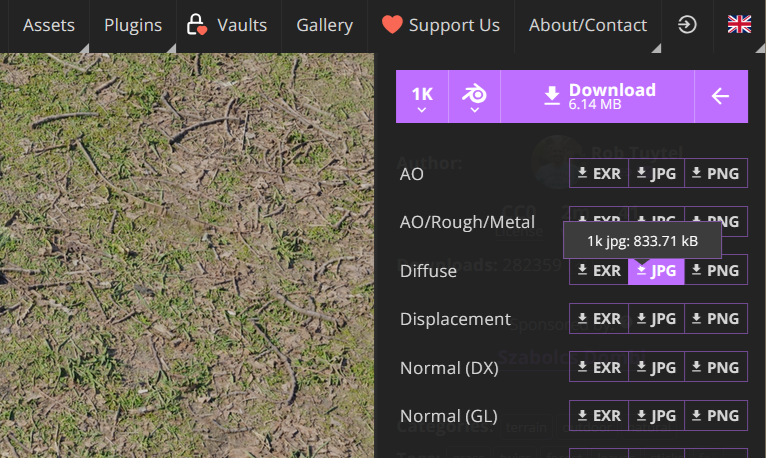Open the UK flag language selector
The height and width of the screenshot is (458, 766).
(x=739, y=25)
